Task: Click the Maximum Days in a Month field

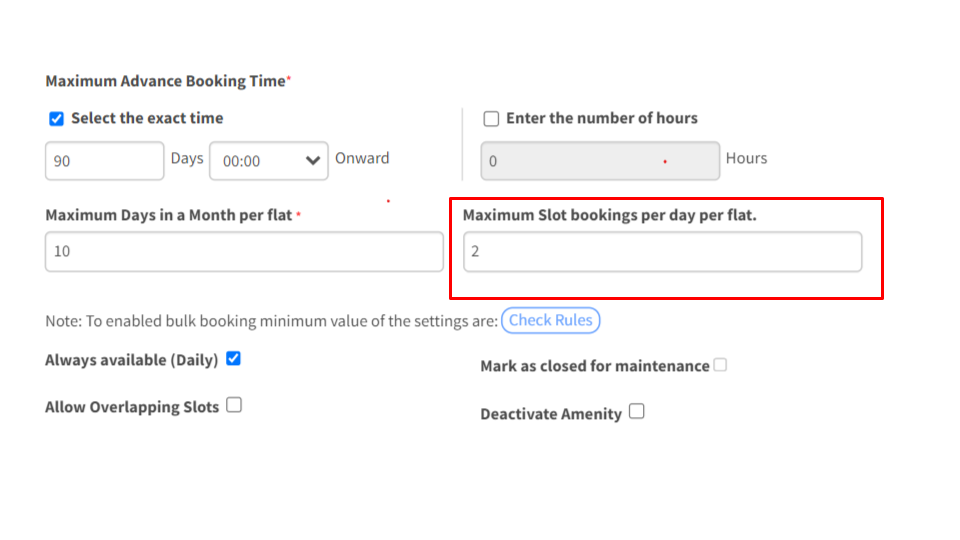Action: [244, 252]
